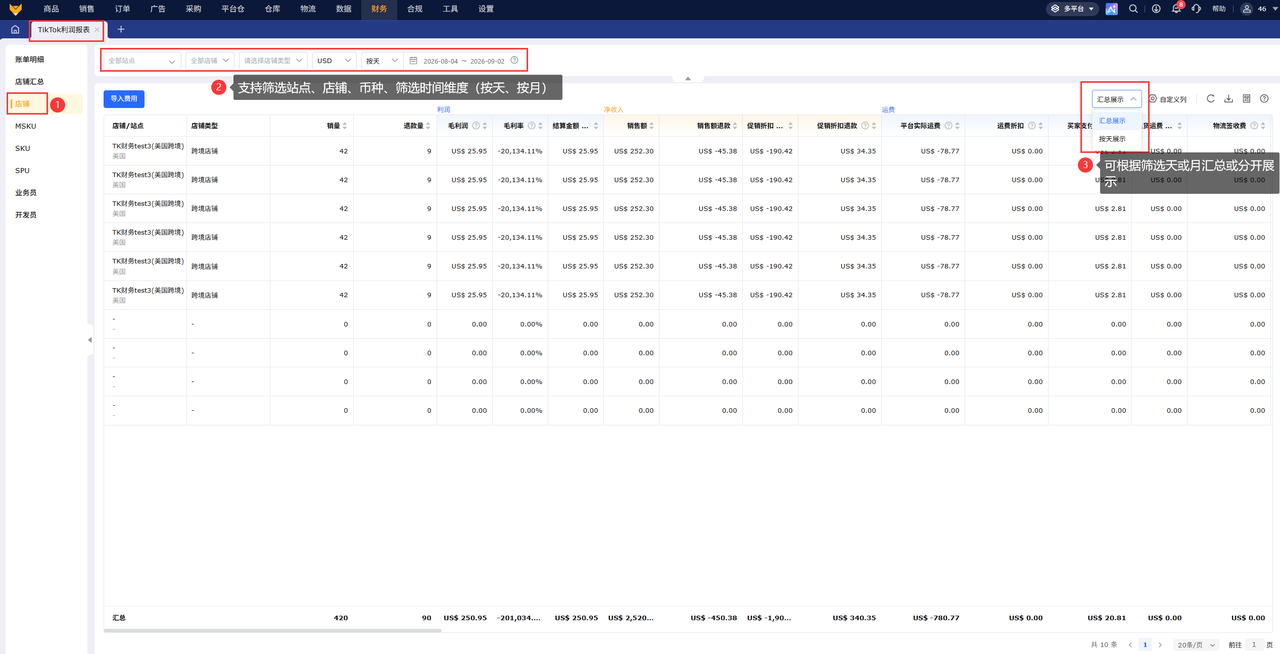Open the 全部店铺 store dropdown
The image size is (1280, 654).
tap(210, 60)
